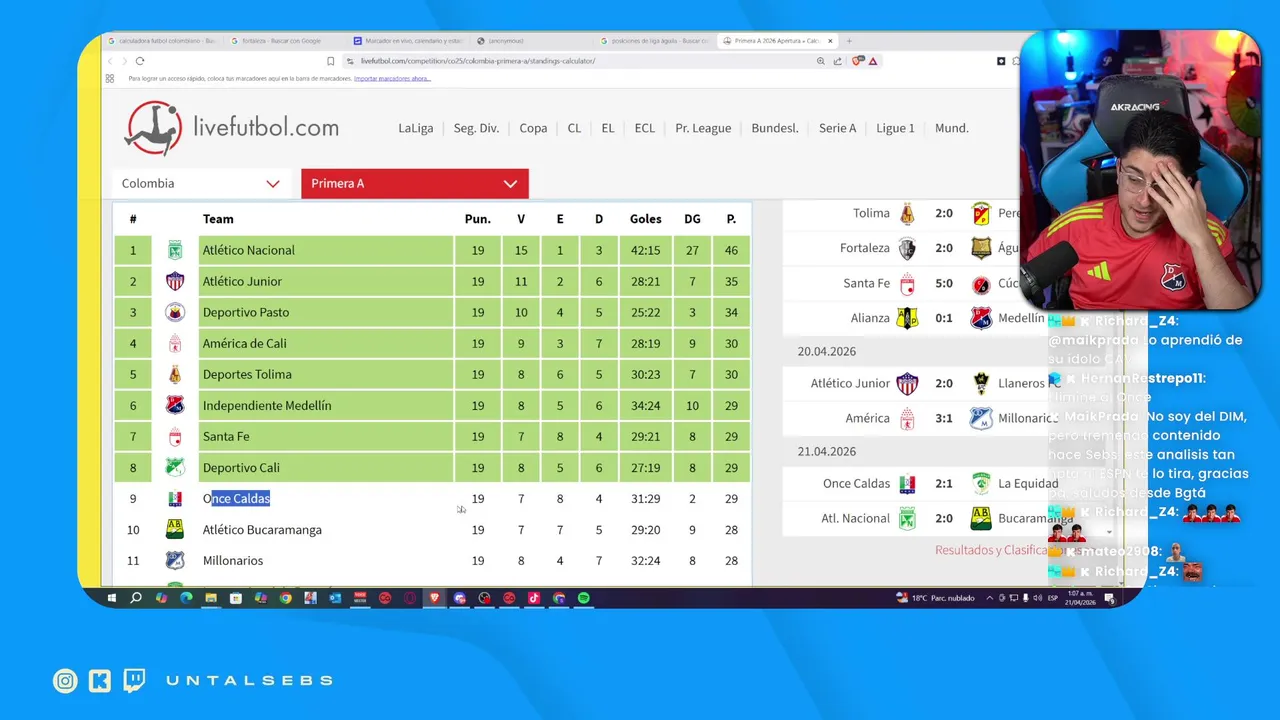The image size is (1280, 720).
Task: Click Llaneros FC crest in results list
Action: (981, 383)
